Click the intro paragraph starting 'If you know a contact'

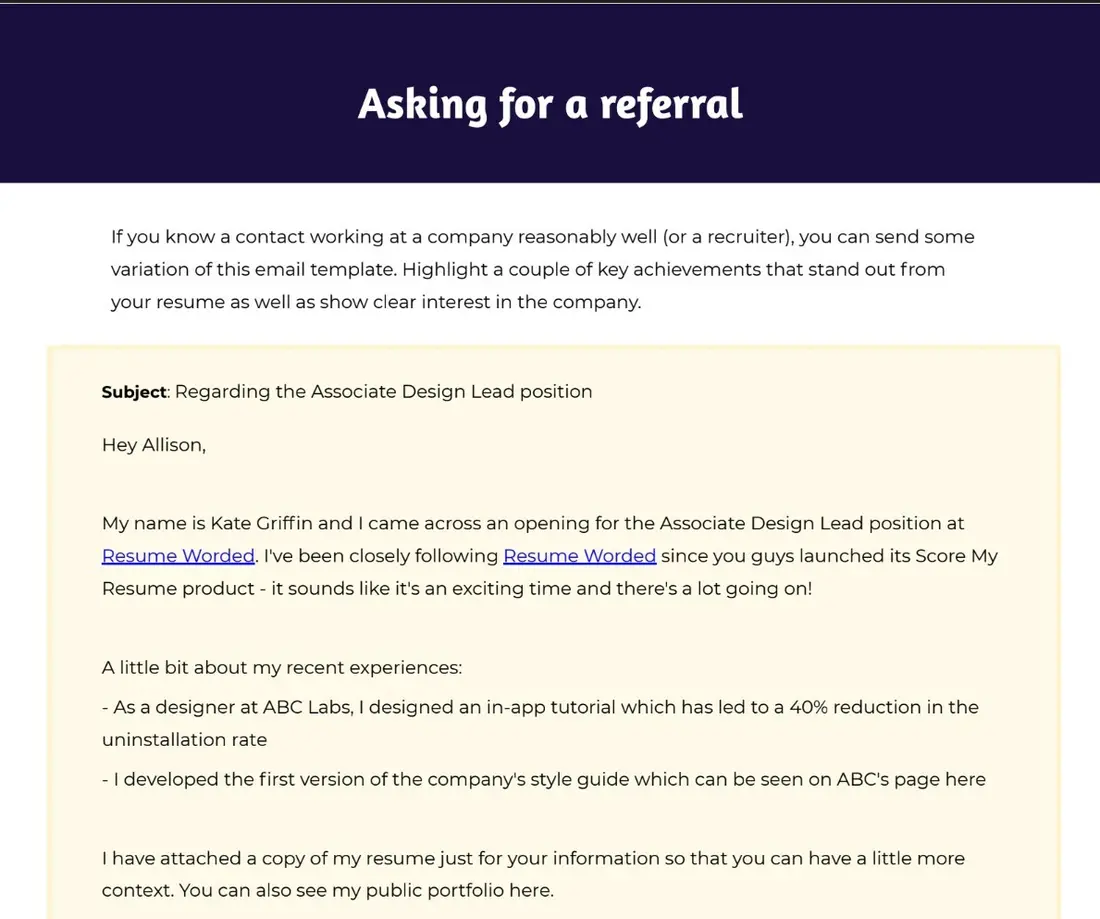(542, 269)
